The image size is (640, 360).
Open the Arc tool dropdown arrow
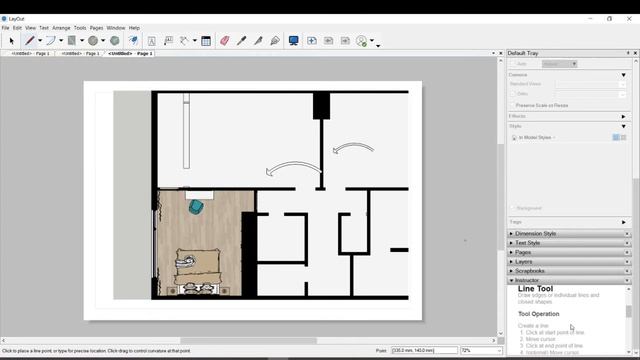tap(61, 40)
